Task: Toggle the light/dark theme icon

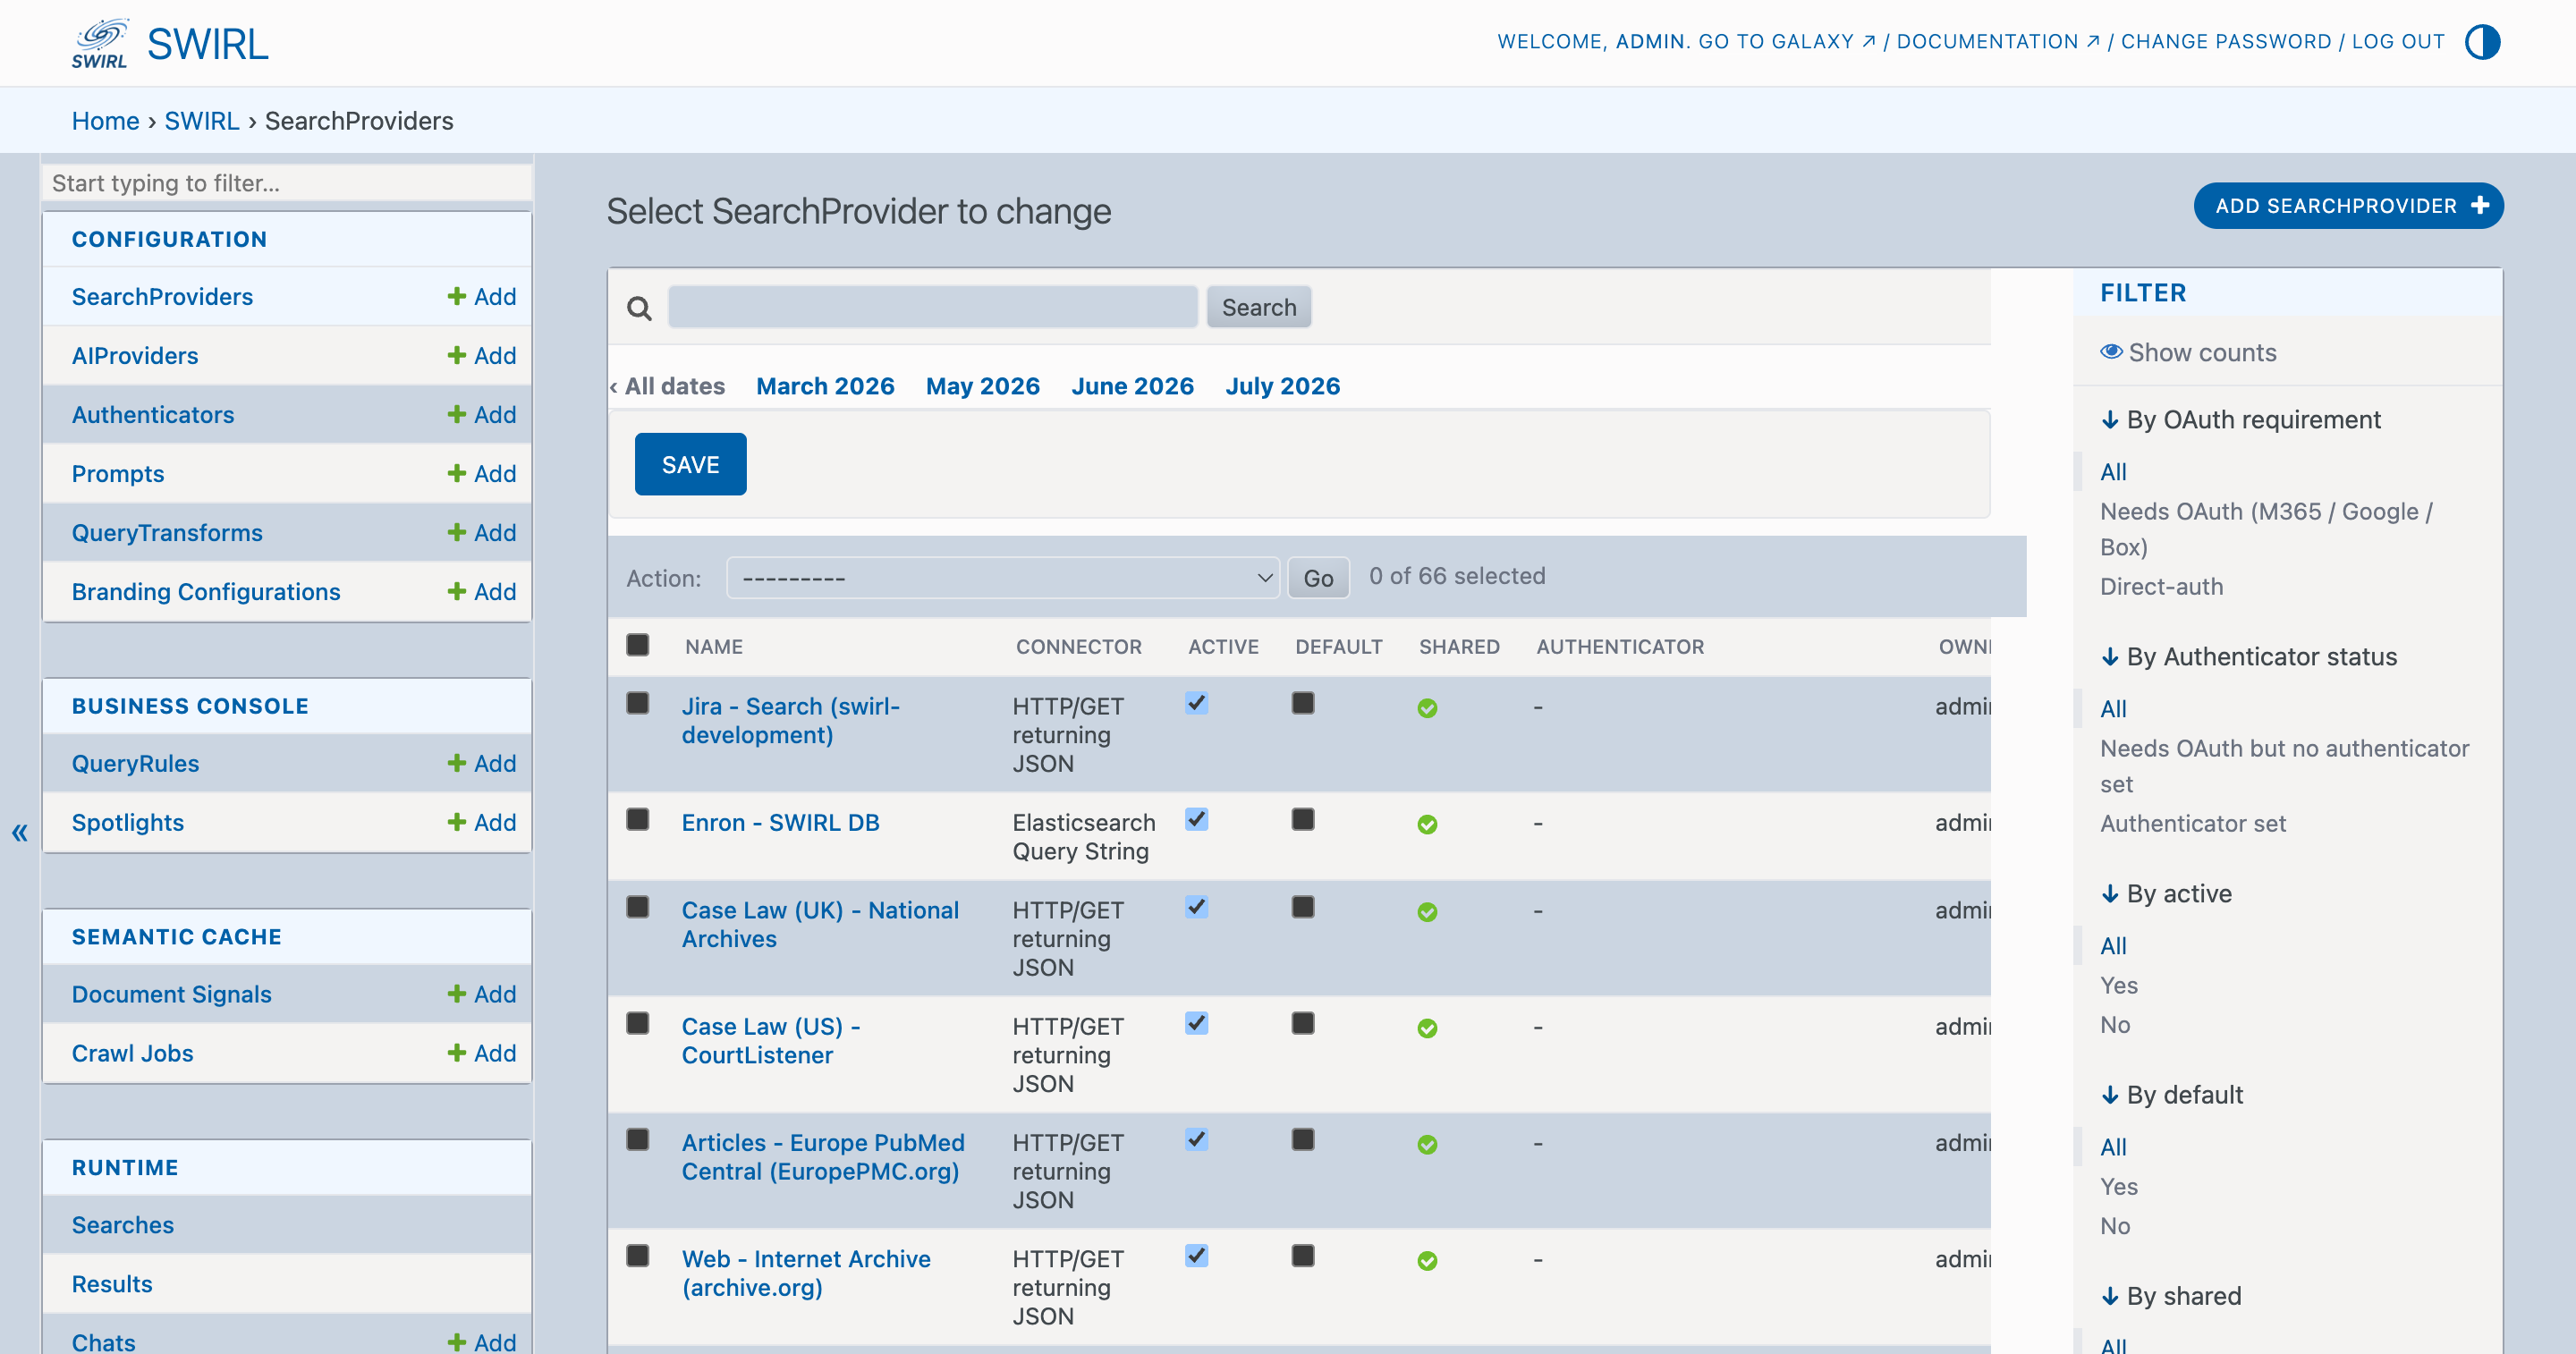Action: 2482,42
